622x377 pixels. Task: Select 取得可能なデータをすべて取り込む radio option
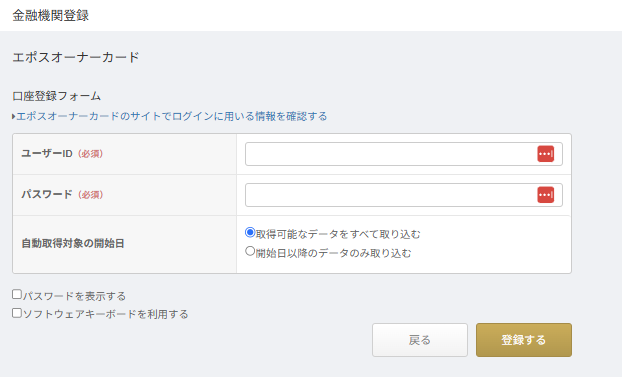[x=250, y=233]
